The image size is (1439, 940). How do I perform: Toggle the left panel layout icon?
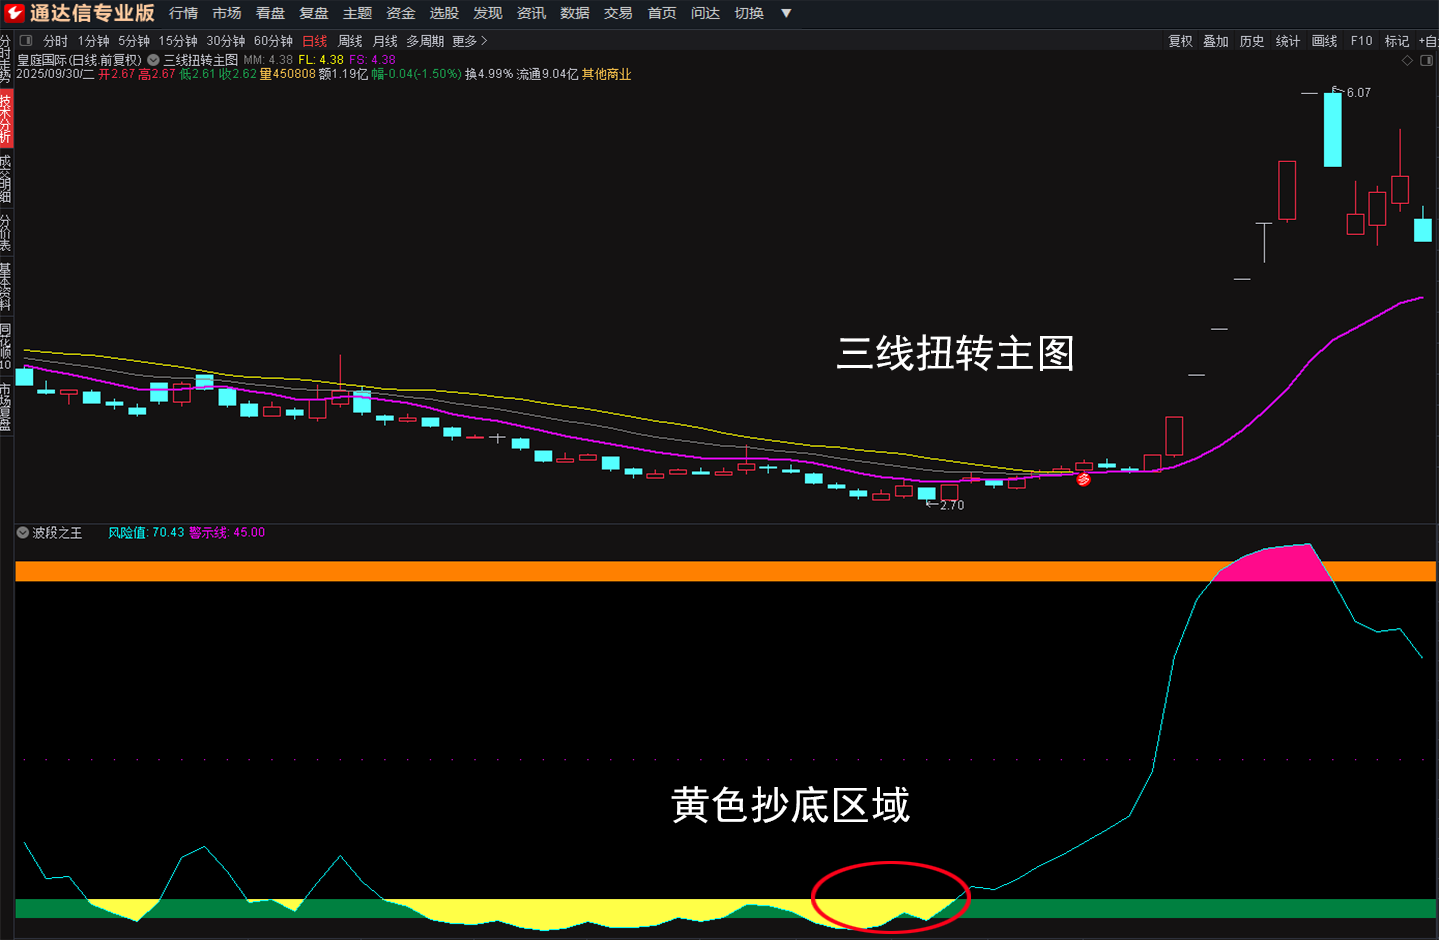tap(26, 41)
